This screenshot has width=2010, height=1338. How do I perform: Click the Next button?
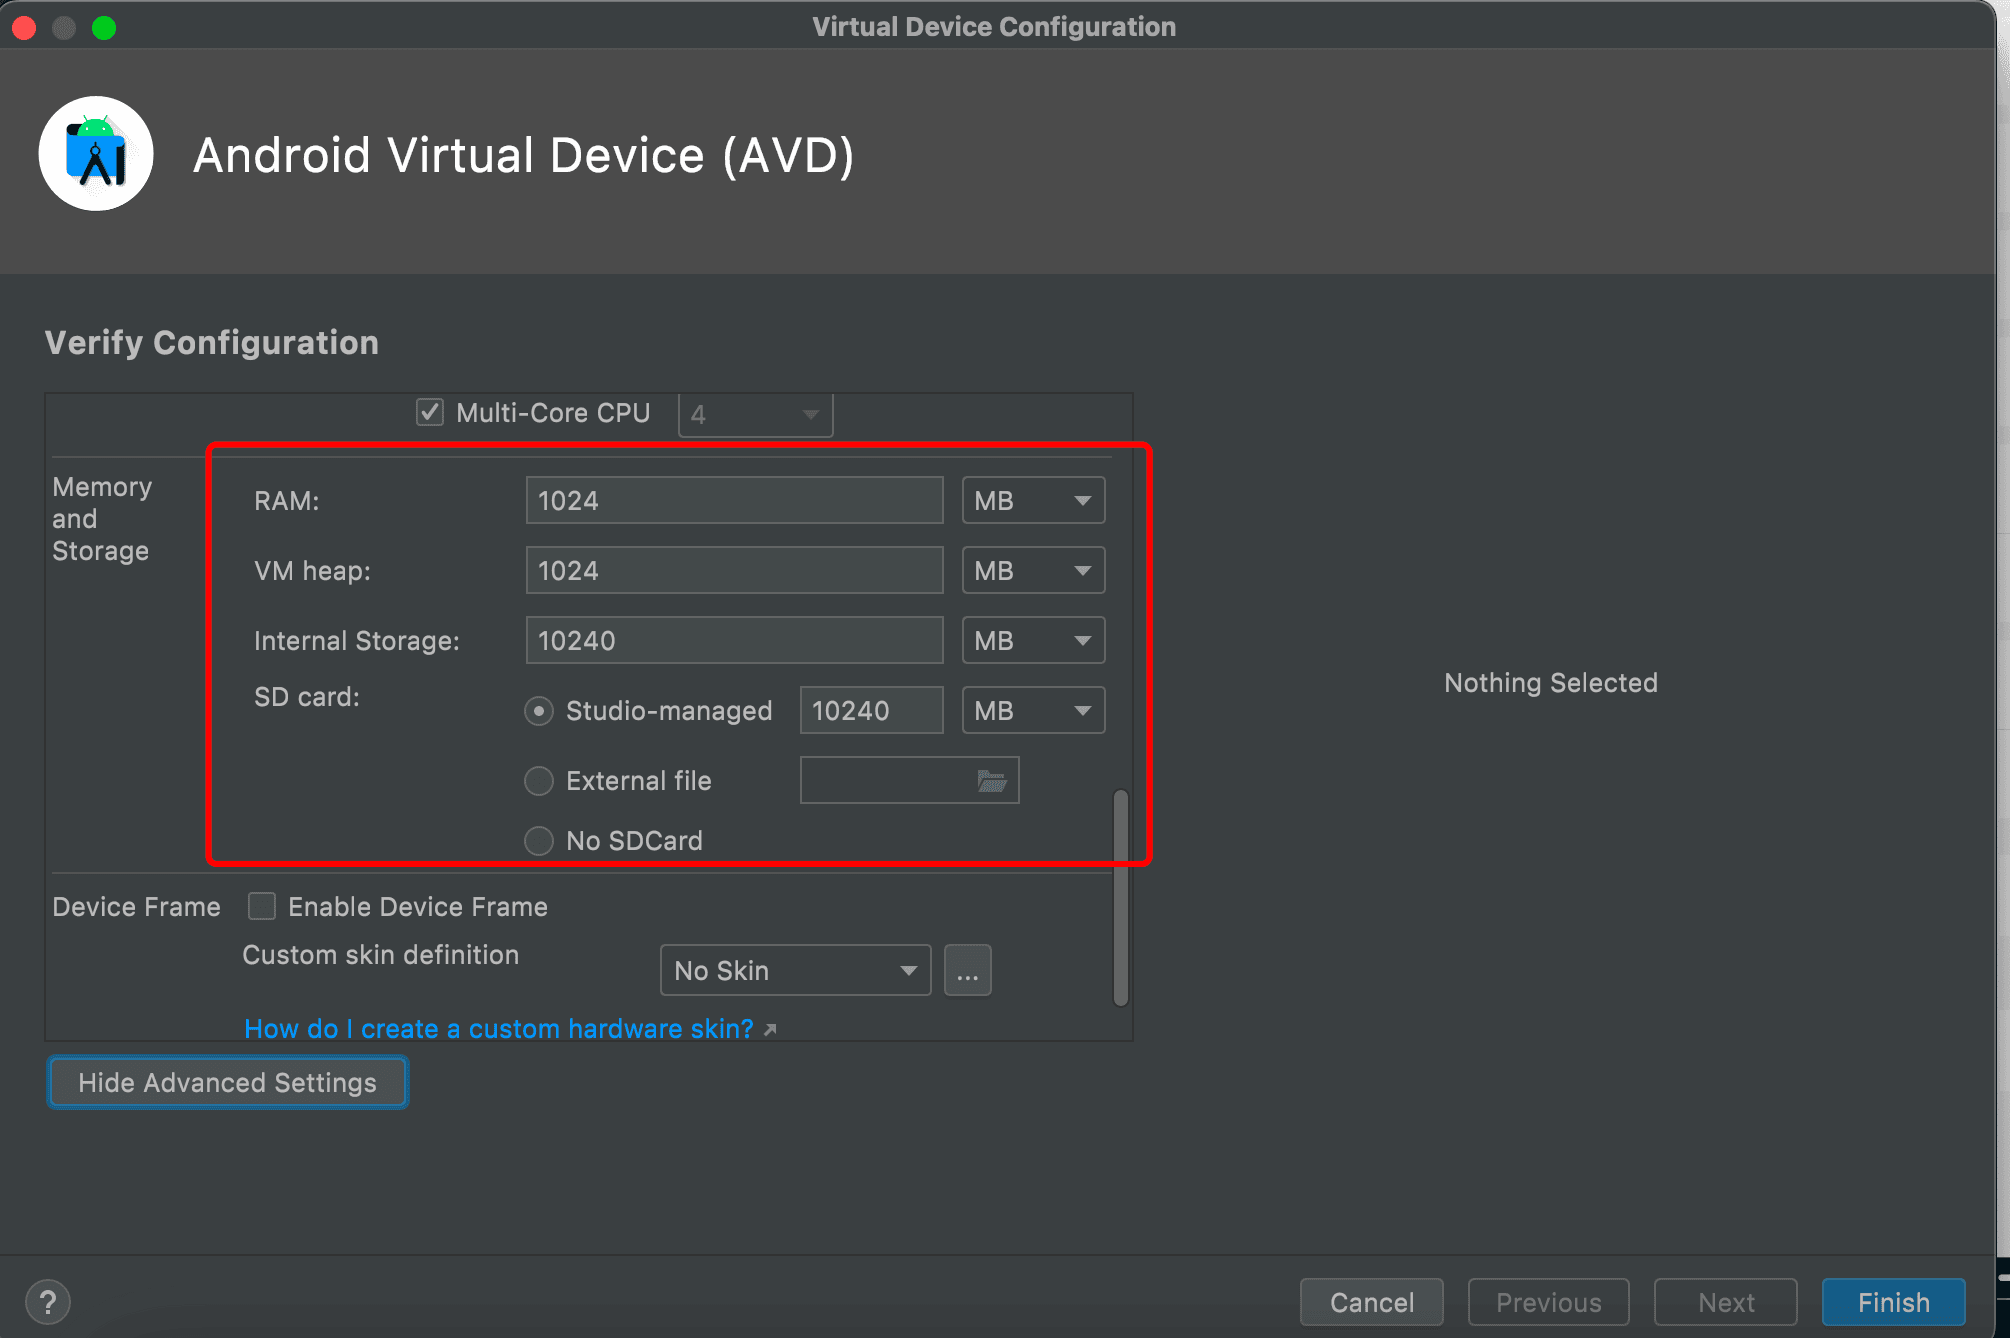pos(1725,1302)
